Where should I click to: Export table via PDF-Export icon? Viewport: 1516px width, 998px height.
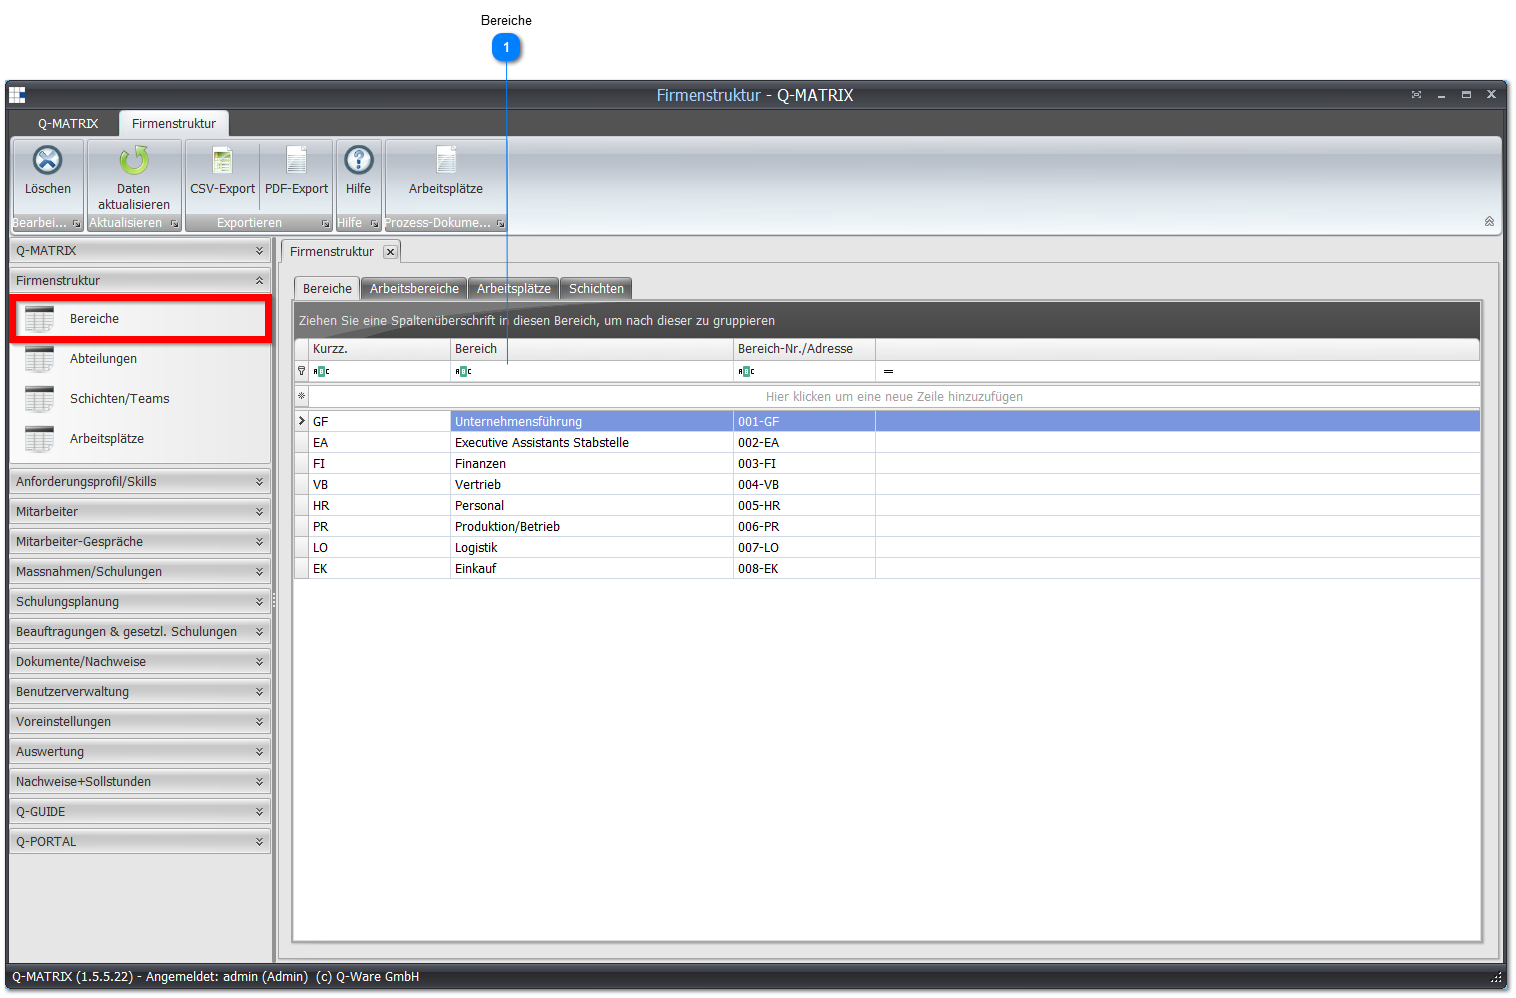point(296,160)
